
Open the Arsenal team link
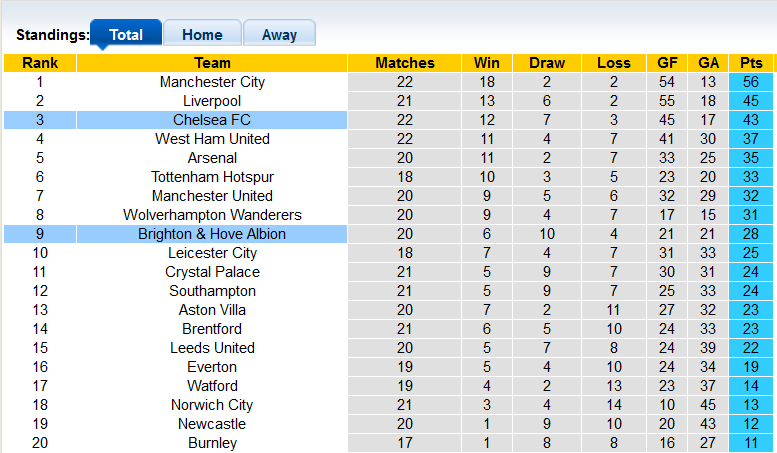point(212,158)
